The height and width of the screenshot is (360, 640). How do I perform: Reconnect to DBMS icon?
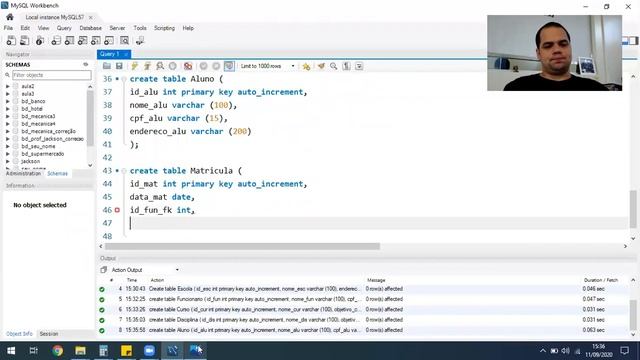[x=140, y=40]
